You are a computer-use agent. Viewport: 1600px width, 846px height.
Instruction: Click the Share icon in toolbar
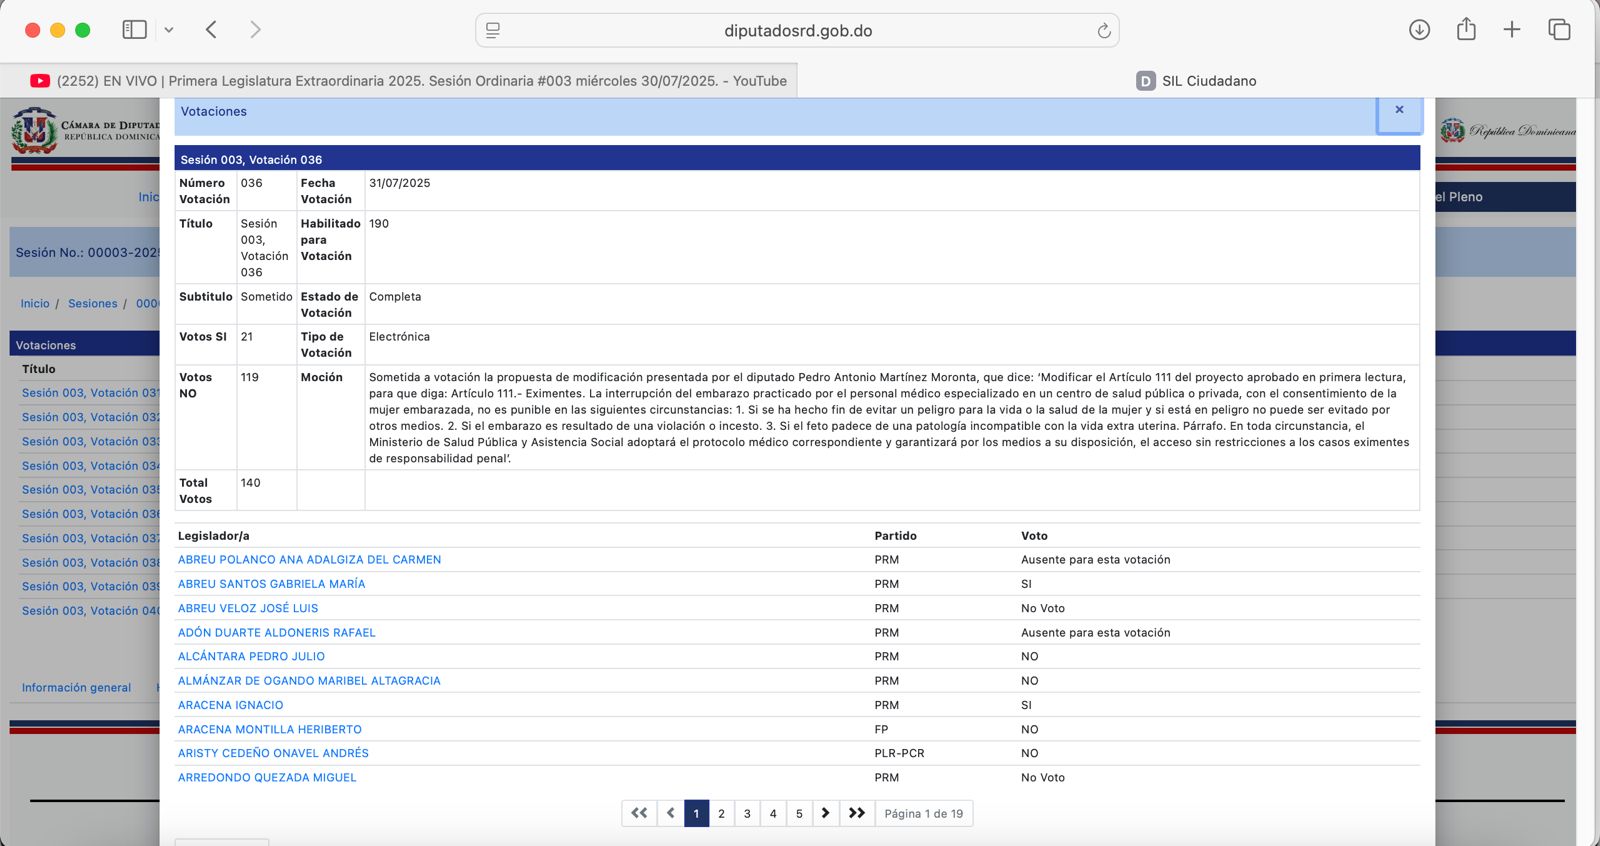coord(1466,30)
